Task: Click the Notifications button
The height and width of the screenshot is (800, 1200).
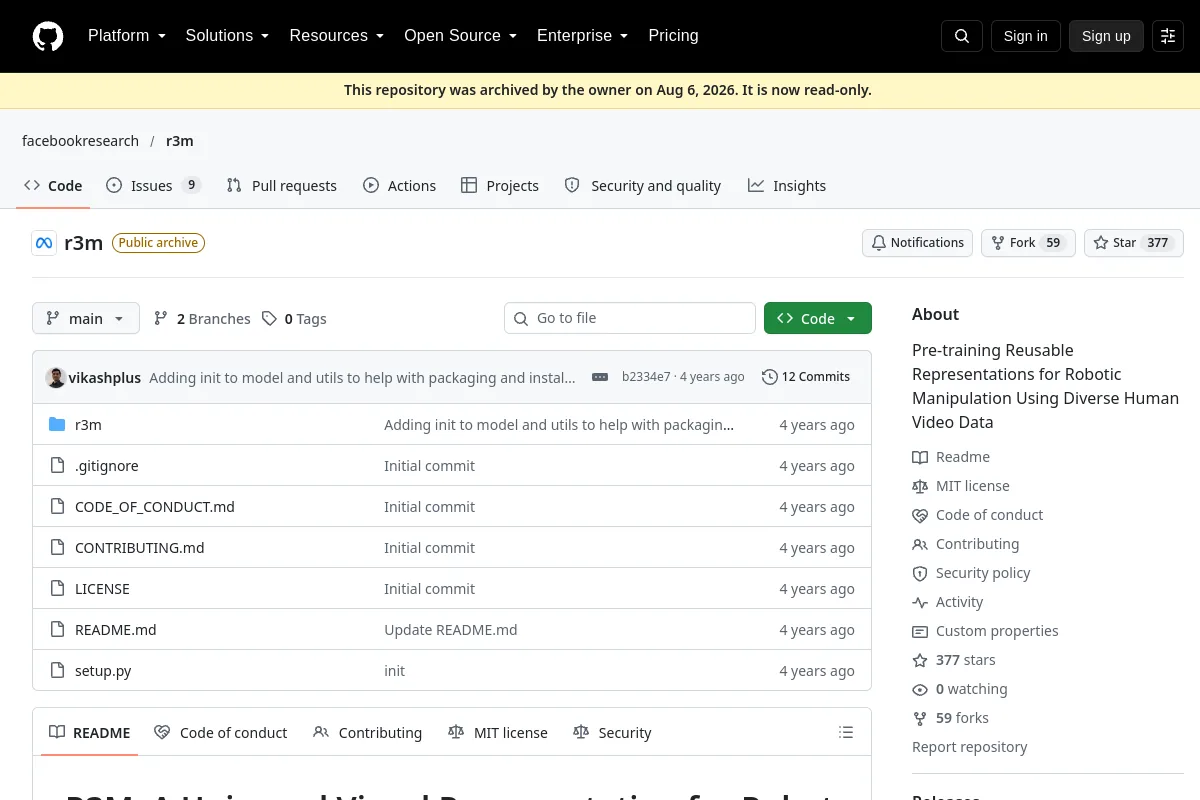Action: (x=917, y=243)
